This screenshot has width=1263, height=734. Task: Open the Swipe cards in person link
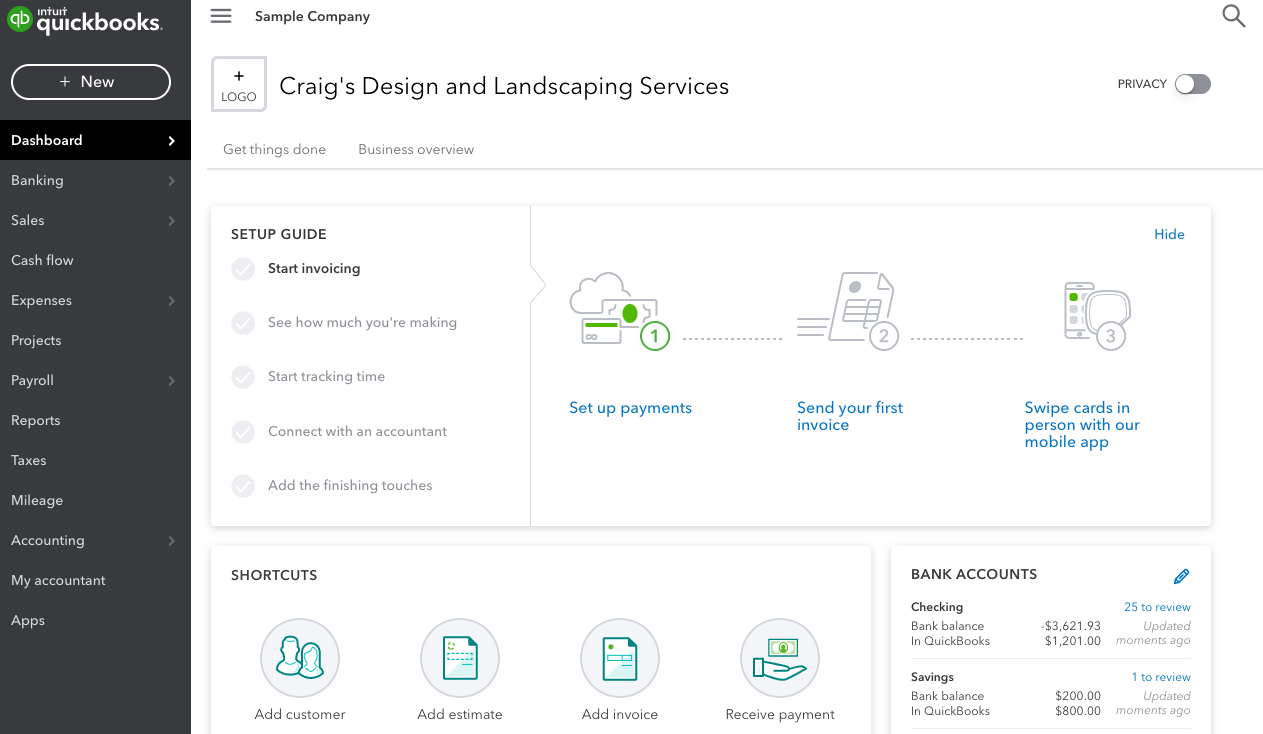click(1082, 425)
